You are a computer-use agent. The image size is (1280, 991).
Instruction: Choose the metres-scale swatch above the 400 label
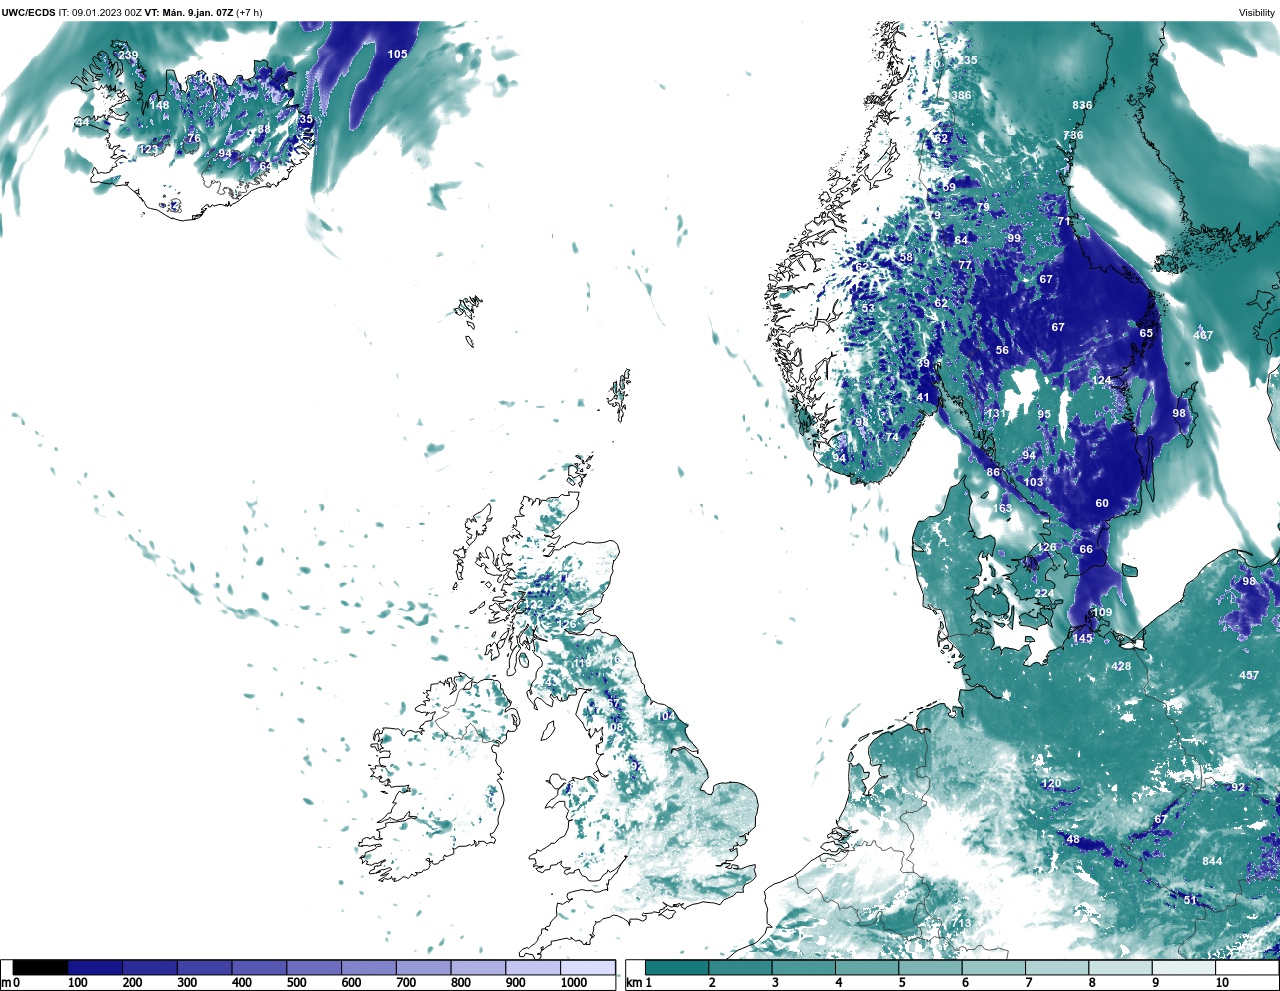click(x=259, y=967)
